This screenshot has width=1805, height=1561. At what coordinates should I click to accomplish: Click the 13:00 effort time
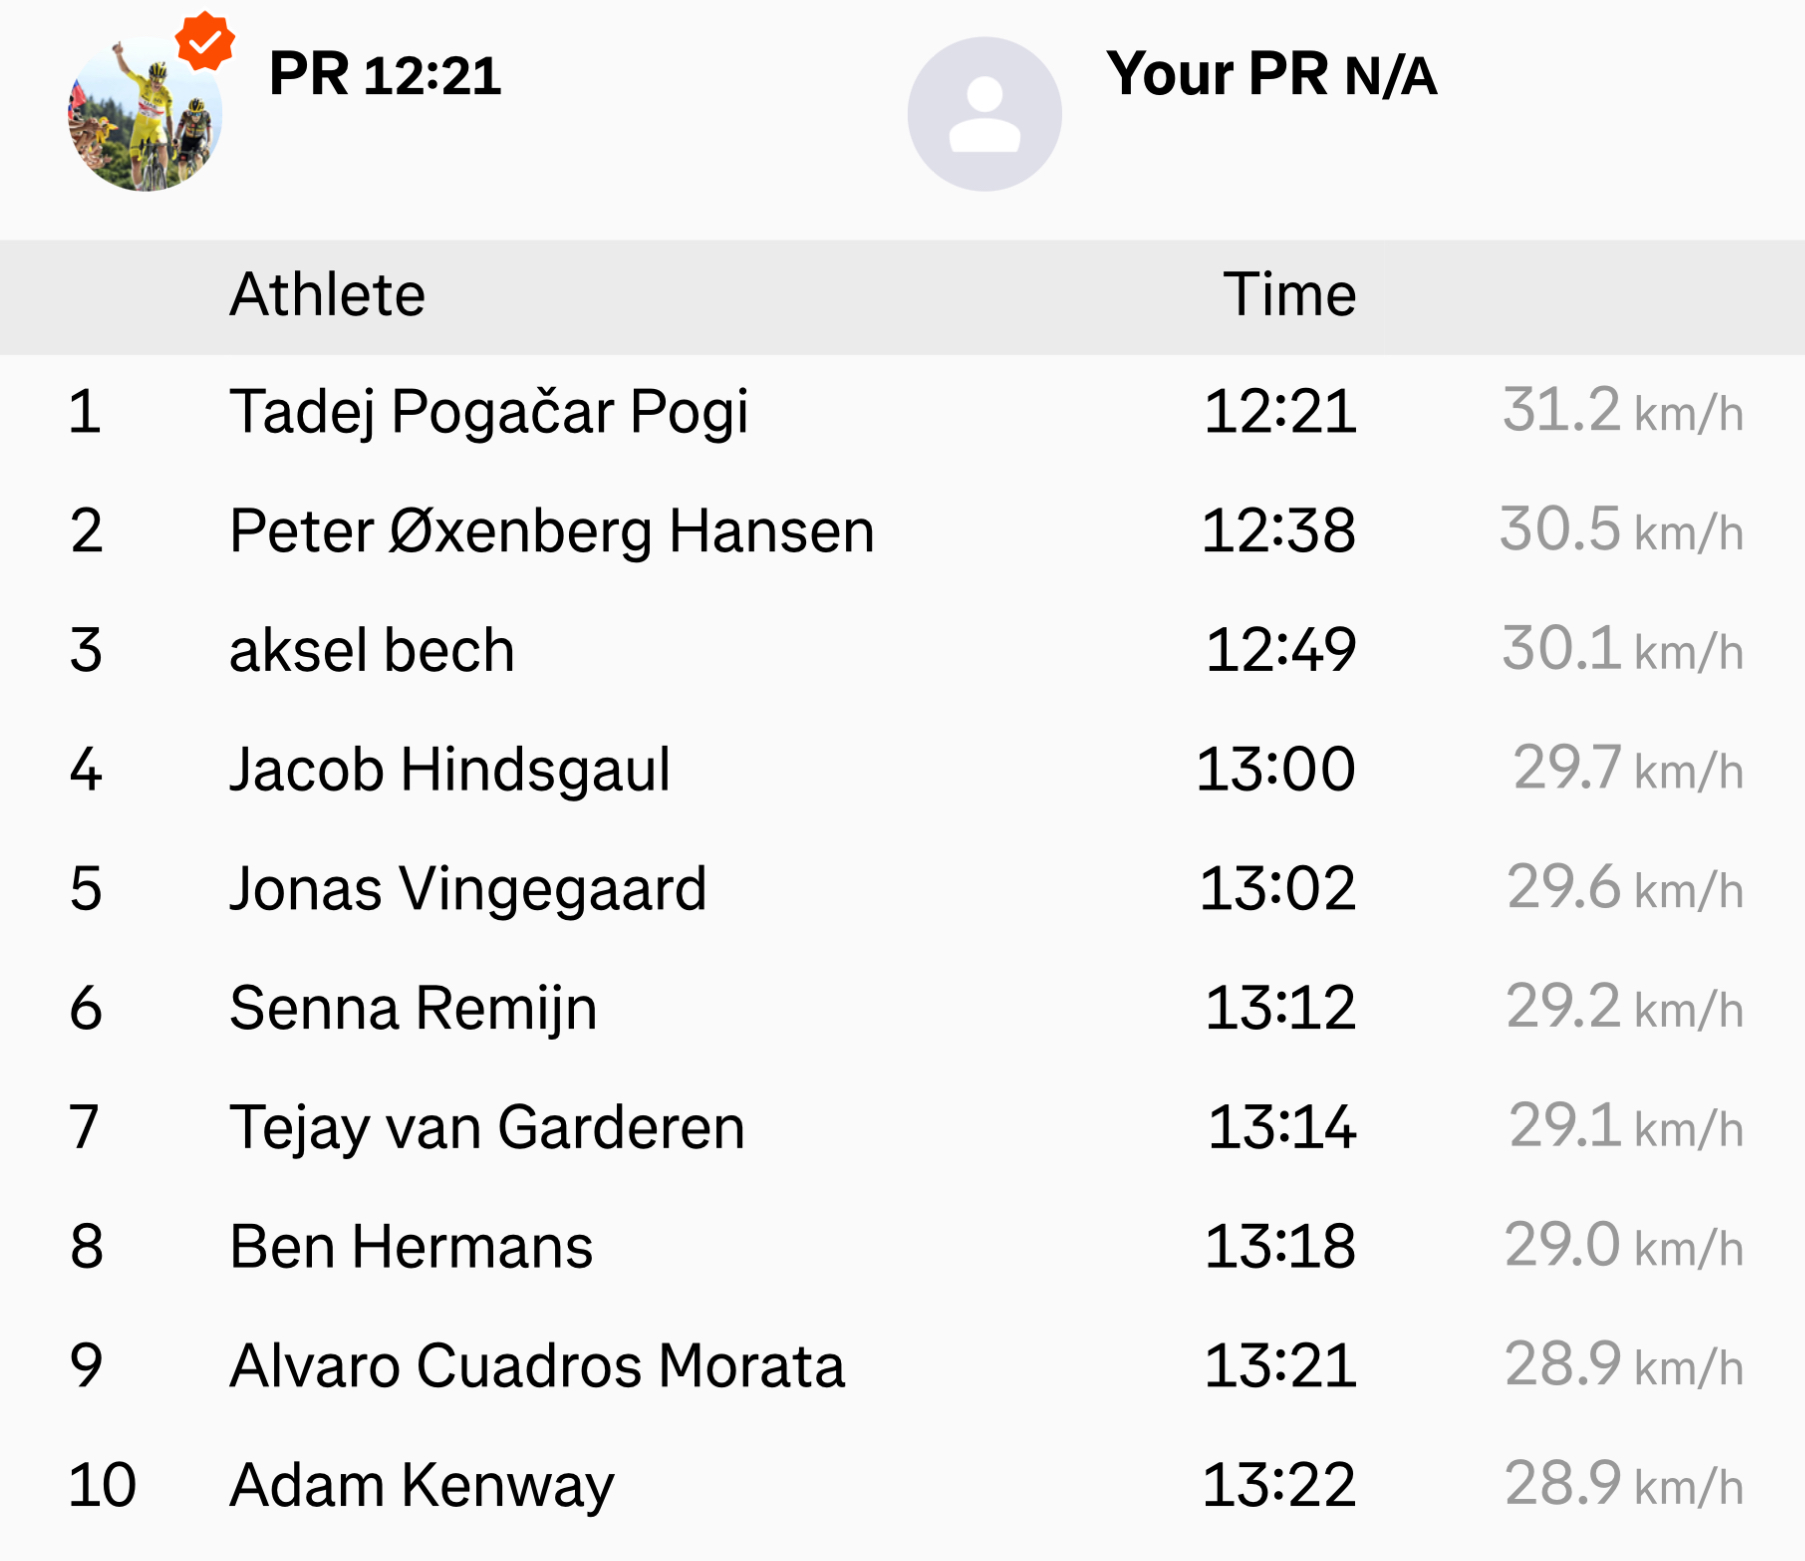[1276, 769]
